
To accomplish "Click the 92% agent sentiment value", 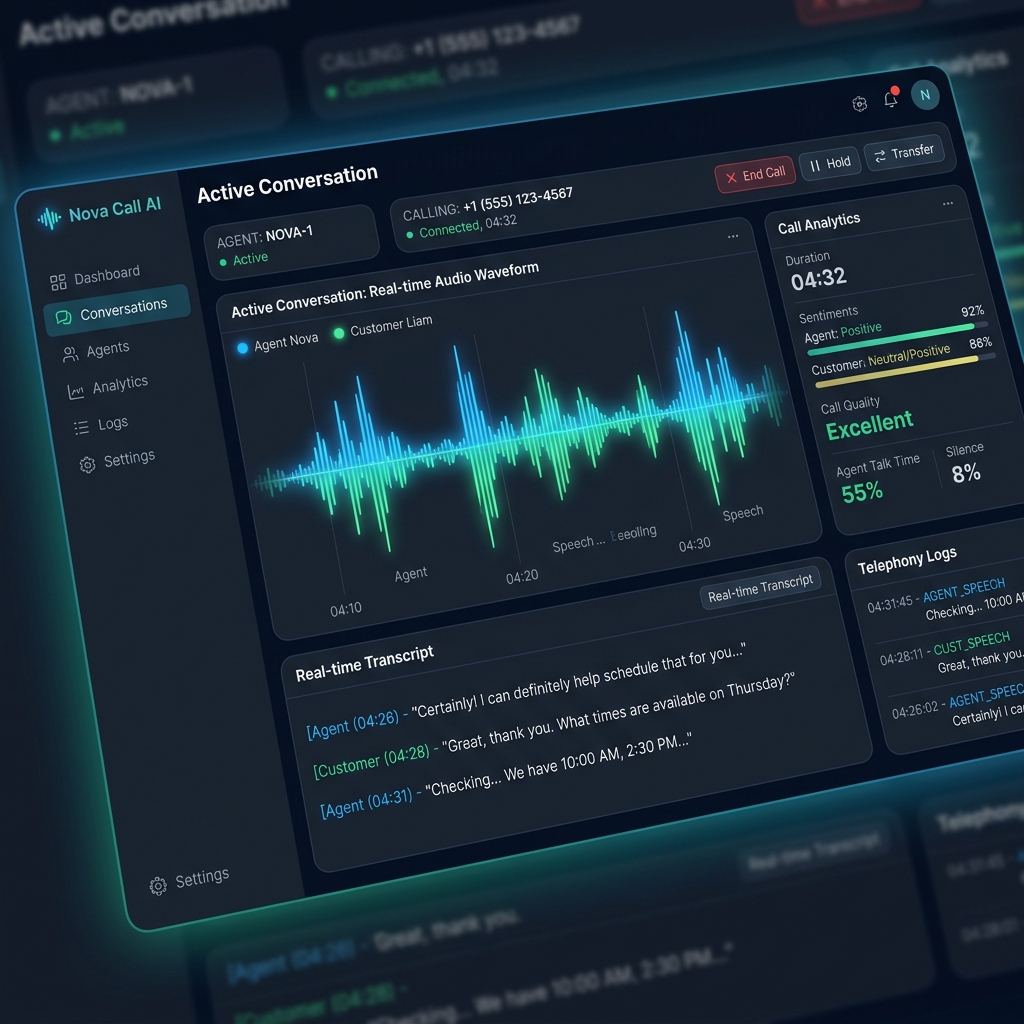I will pos(972,312).
